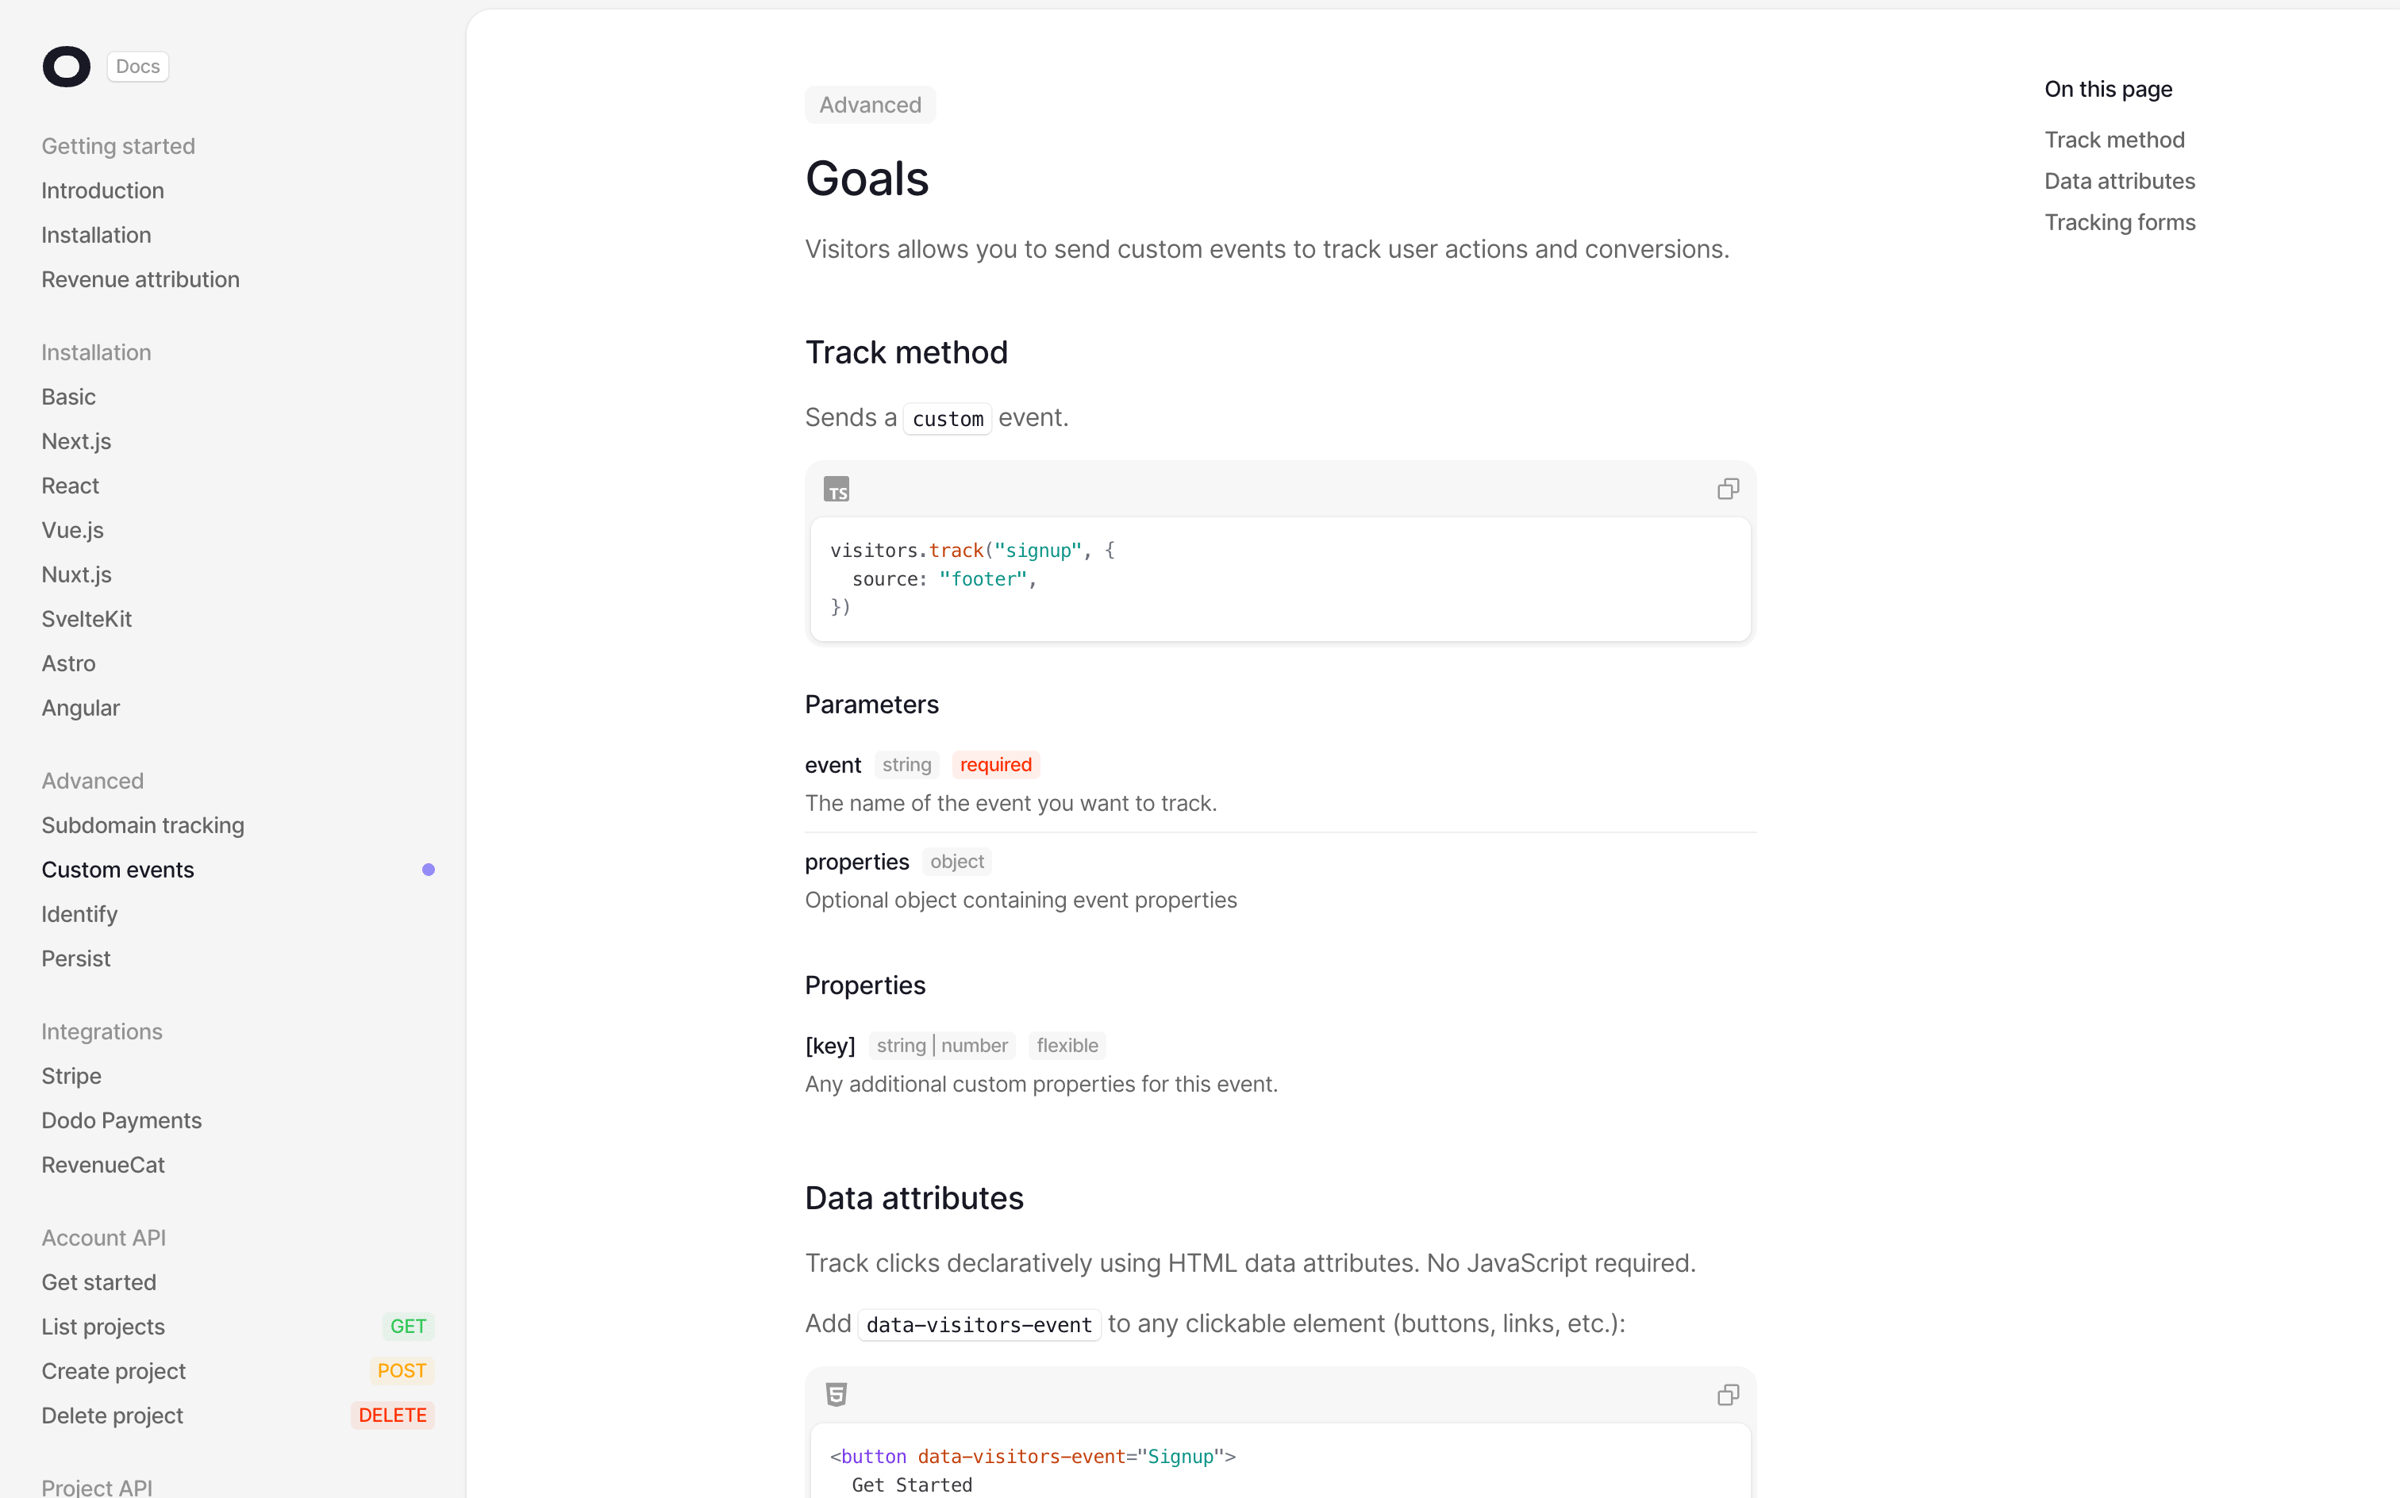
Task: Click the Docs badge next to logo
Action: (x=137, y=66)
